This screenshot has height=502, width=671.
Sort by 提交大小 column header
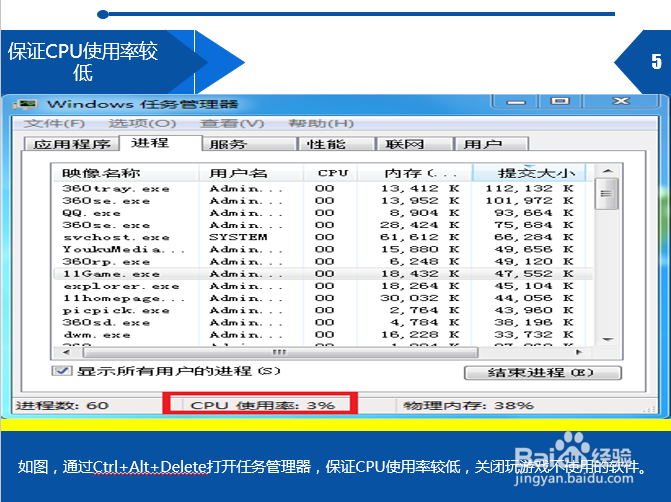point(529,173)
